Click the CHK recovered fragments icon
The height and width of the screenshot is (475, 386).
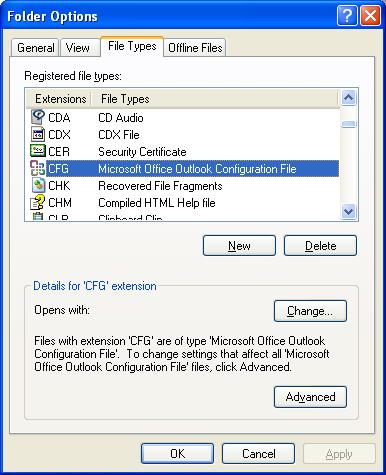pyautogui.click(x=38, y=185)
